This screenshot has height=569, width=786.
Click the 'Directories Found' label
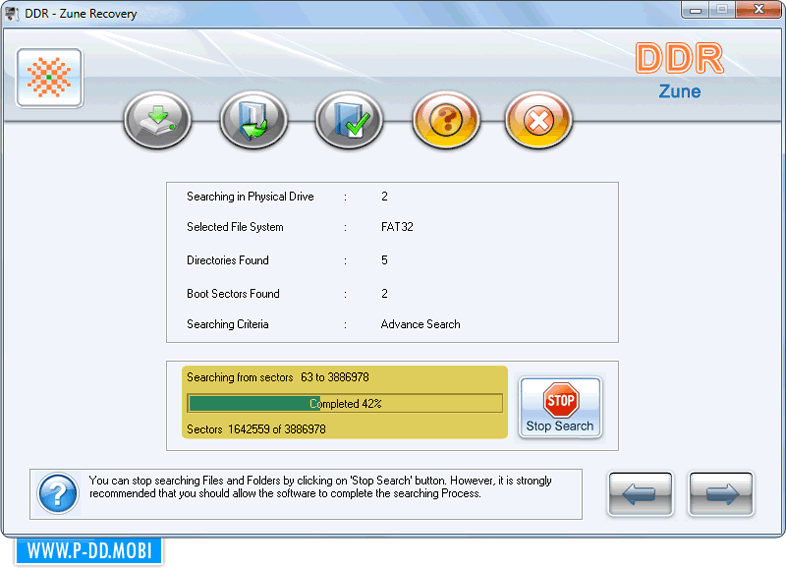(x=228, y=260)
